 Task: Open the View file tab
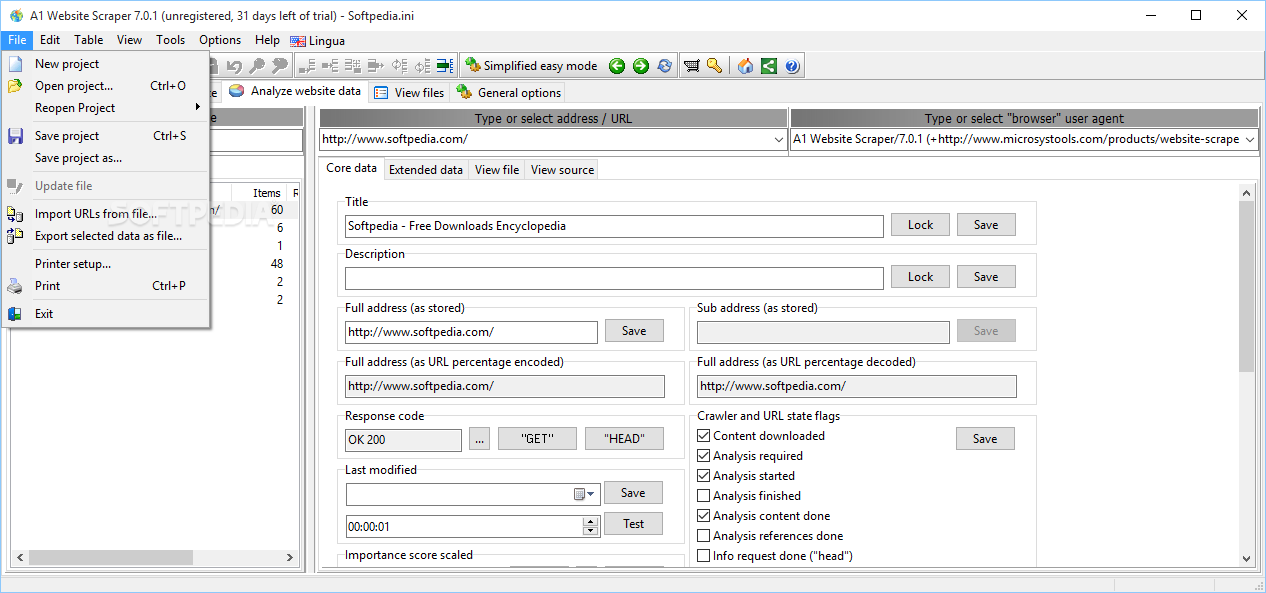(497, 170)
